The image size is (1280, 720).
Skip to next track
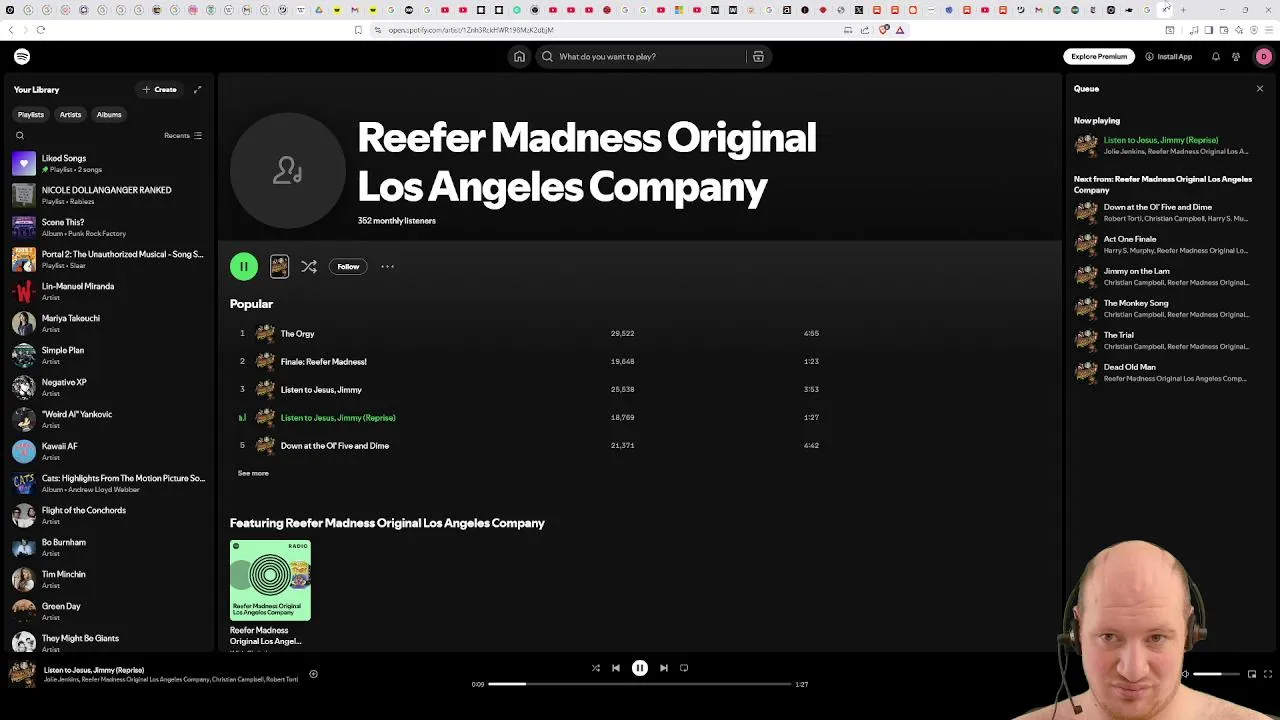[664, 668]
